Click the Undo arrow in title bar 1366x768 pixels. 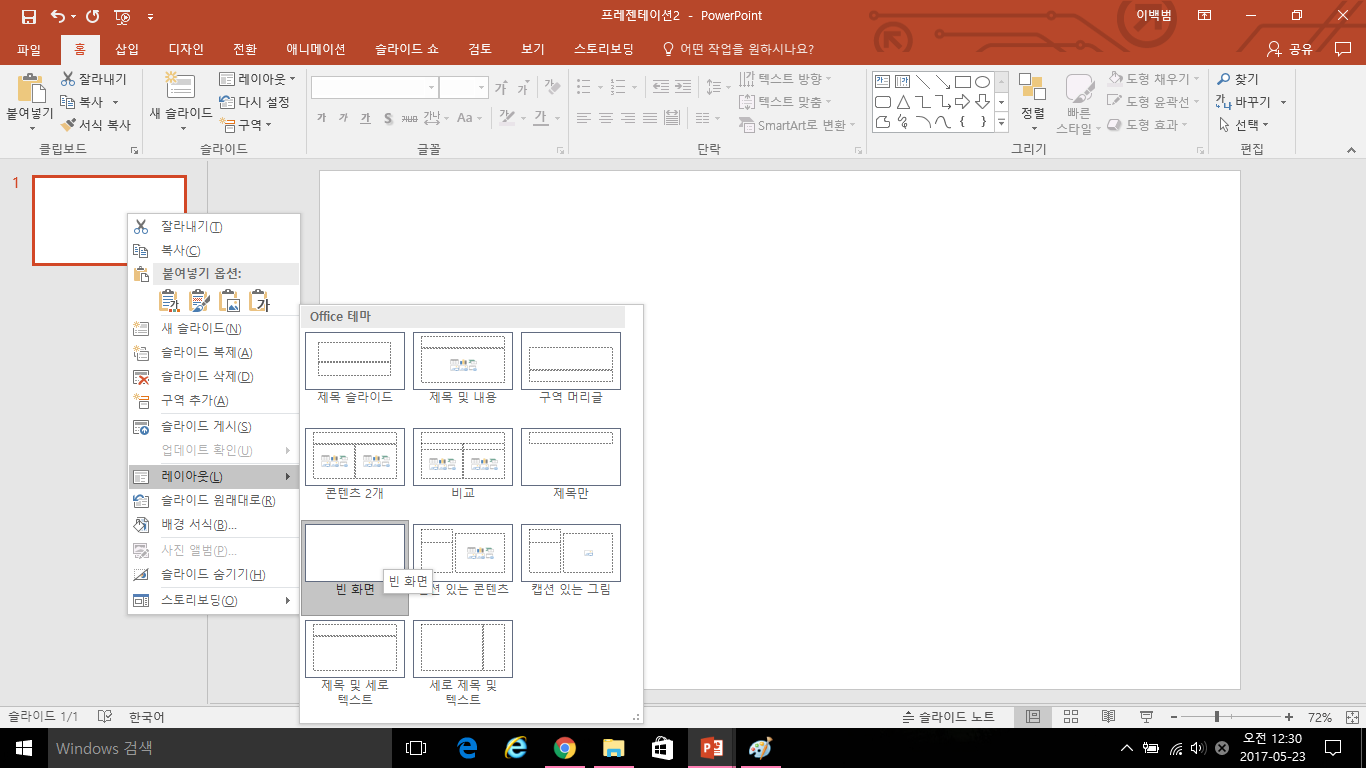pos(57,16)
